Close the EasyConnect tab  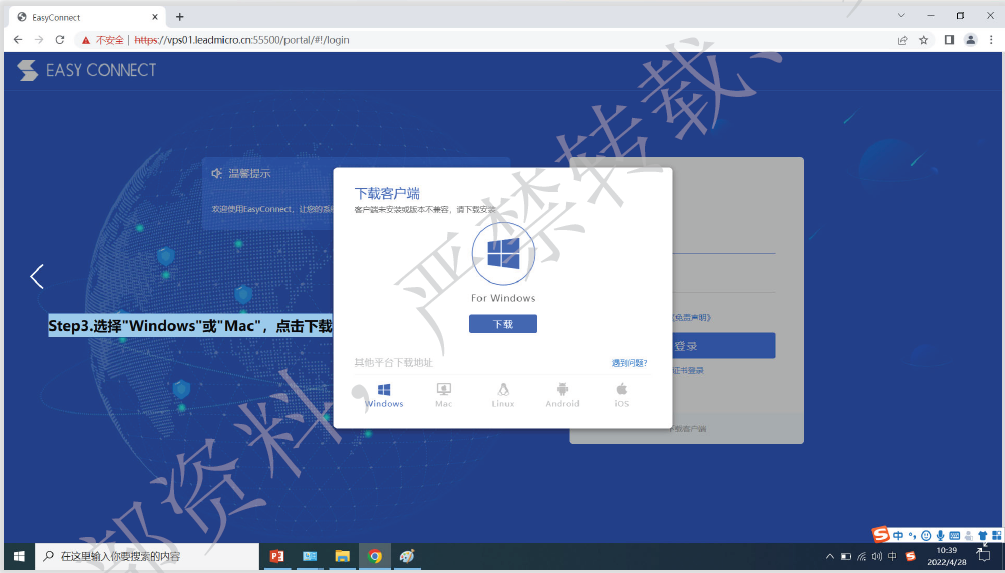154,17
